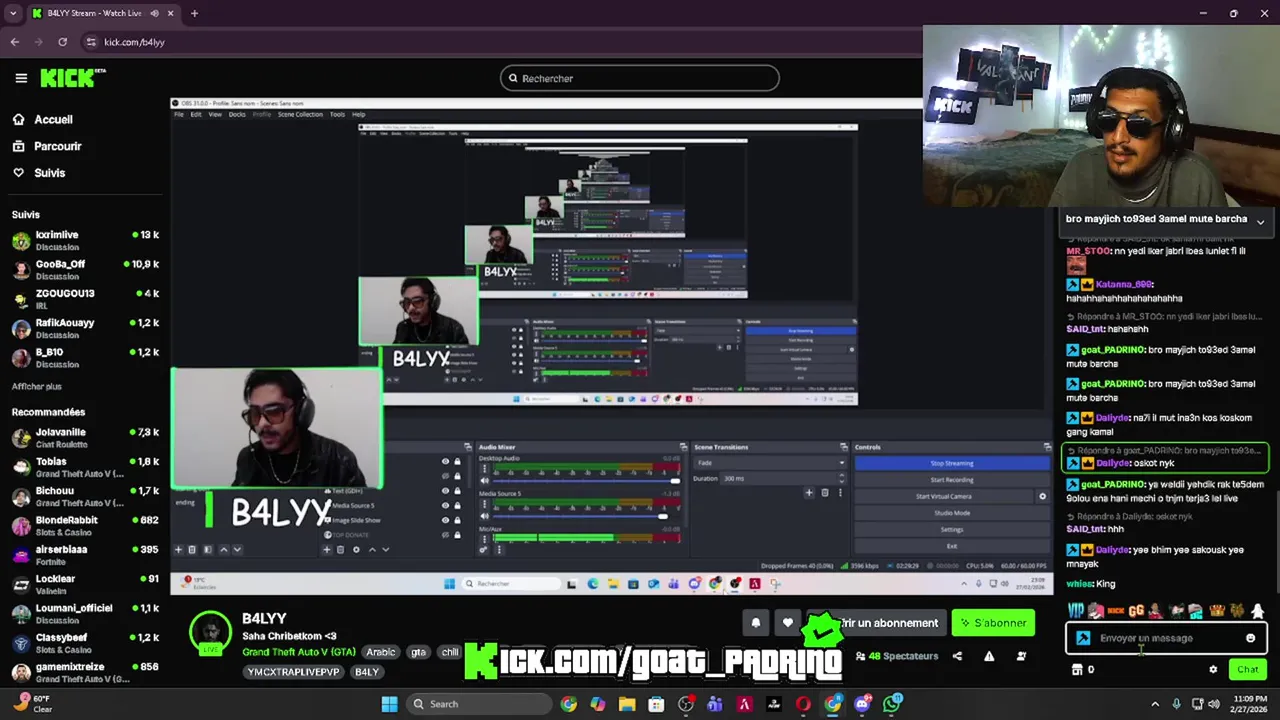The image size is (1280, 720).
Task: Open Opera browser from the taskbar
Action: coord(803,704)
